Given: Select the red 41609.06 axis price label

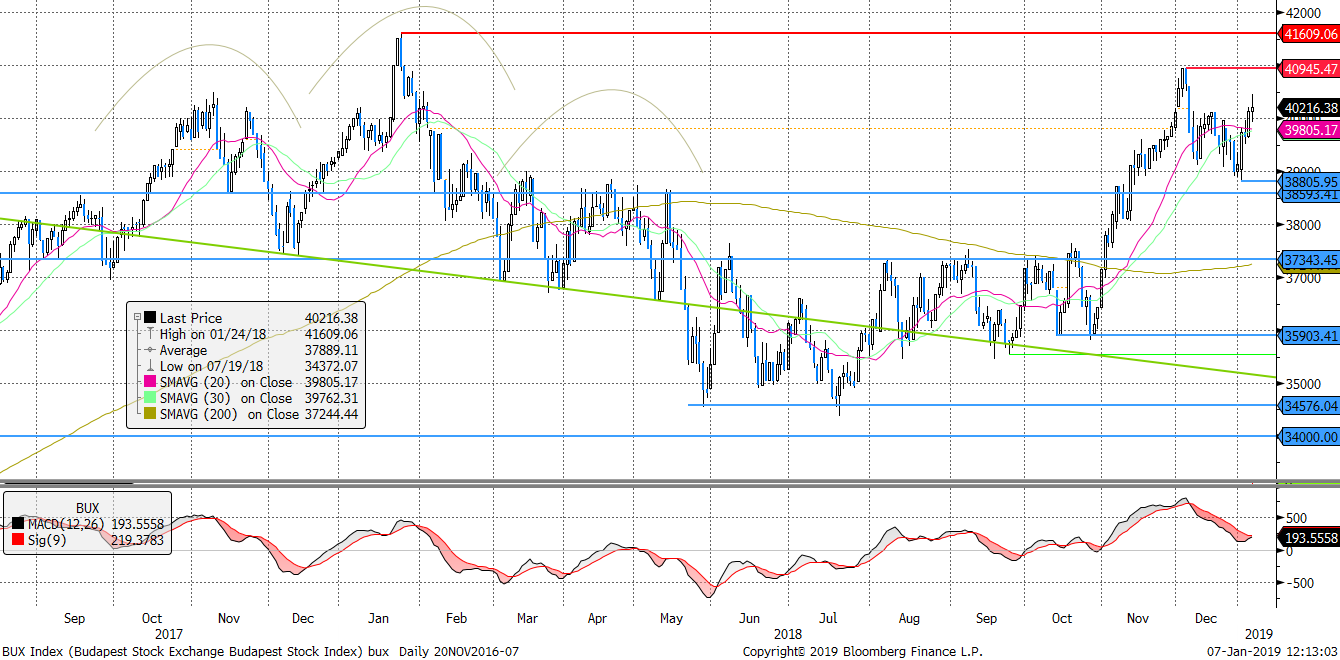Looking at the screenshot, I should [1309, 33].
